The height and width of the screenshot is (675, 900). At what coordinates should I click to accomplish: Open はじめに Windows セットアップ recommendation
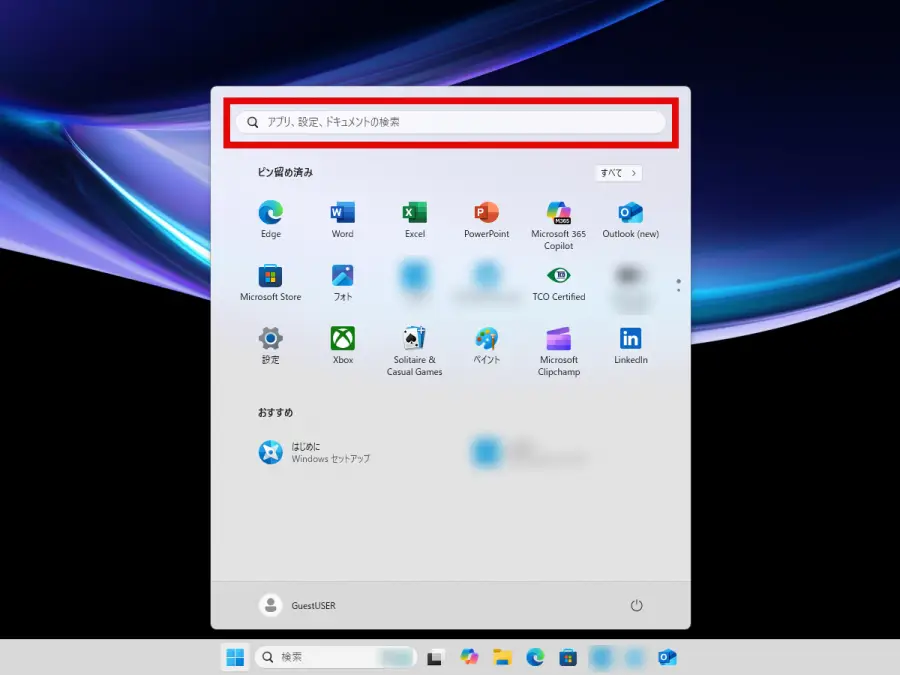pos(315,452)
